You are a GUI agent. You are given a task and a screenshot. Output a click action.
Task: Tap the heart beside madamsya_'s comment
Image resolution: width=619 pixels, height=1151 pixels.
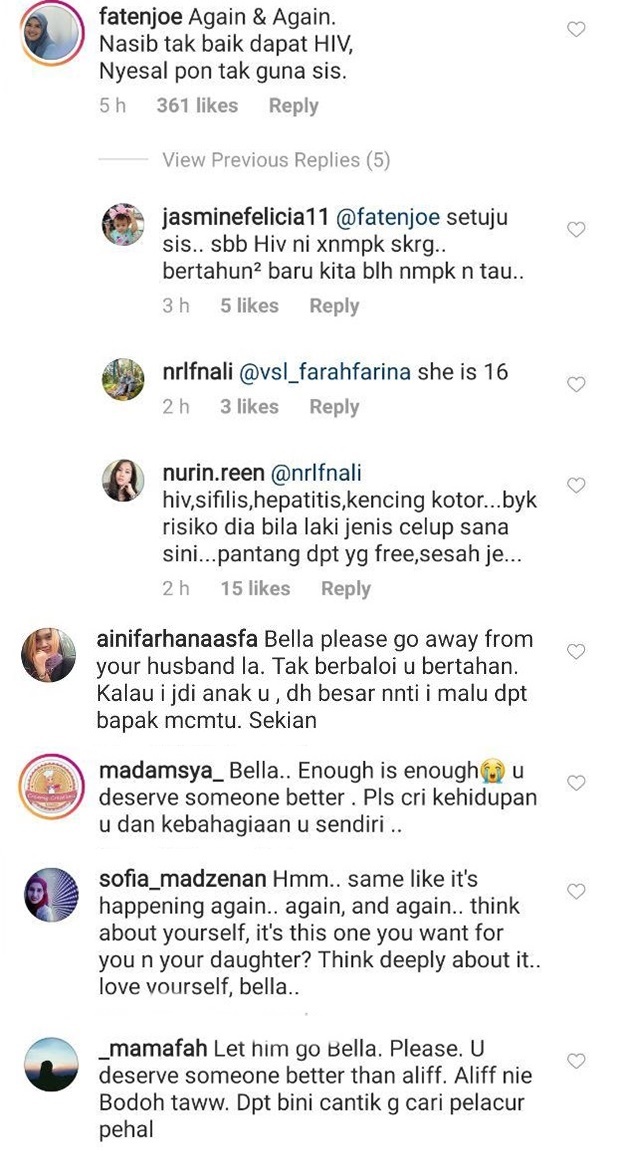coord(576,781)
